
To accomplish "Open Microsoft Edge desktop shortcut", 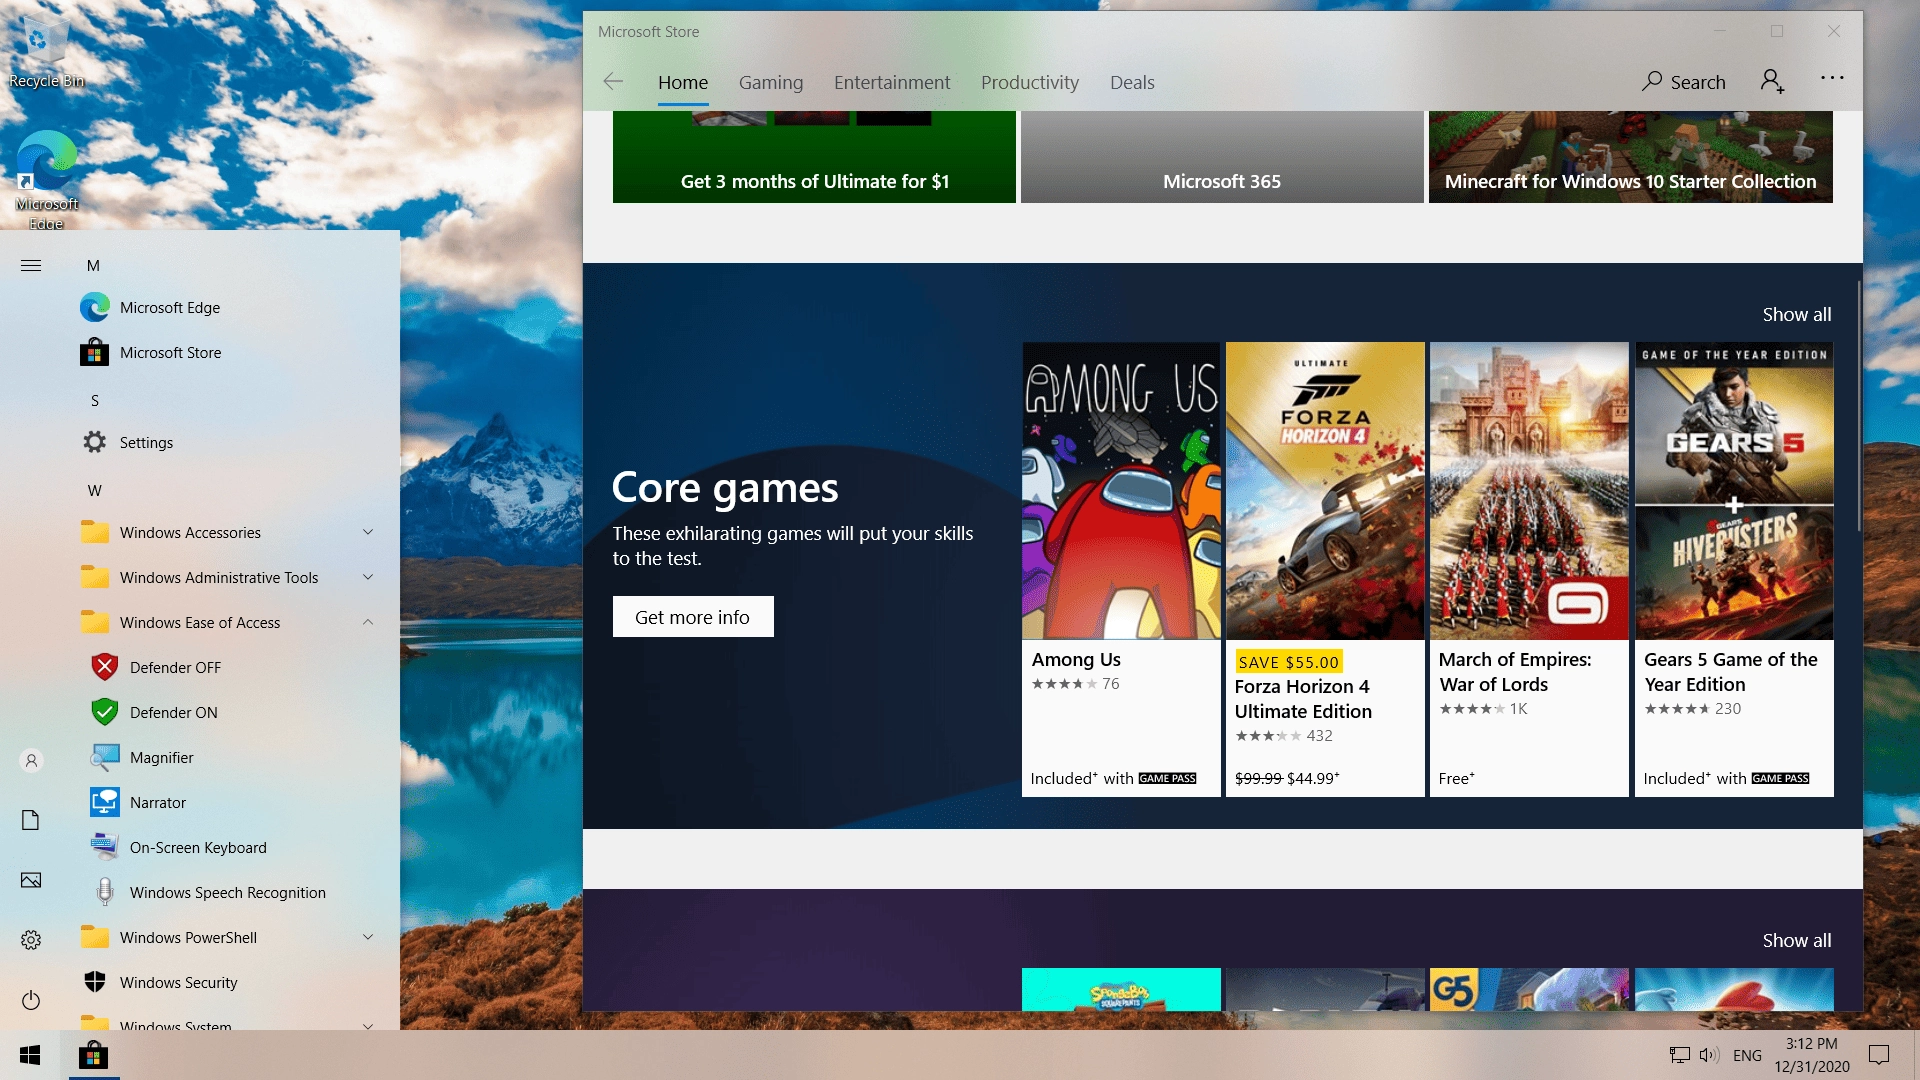I will pos(46,180).
